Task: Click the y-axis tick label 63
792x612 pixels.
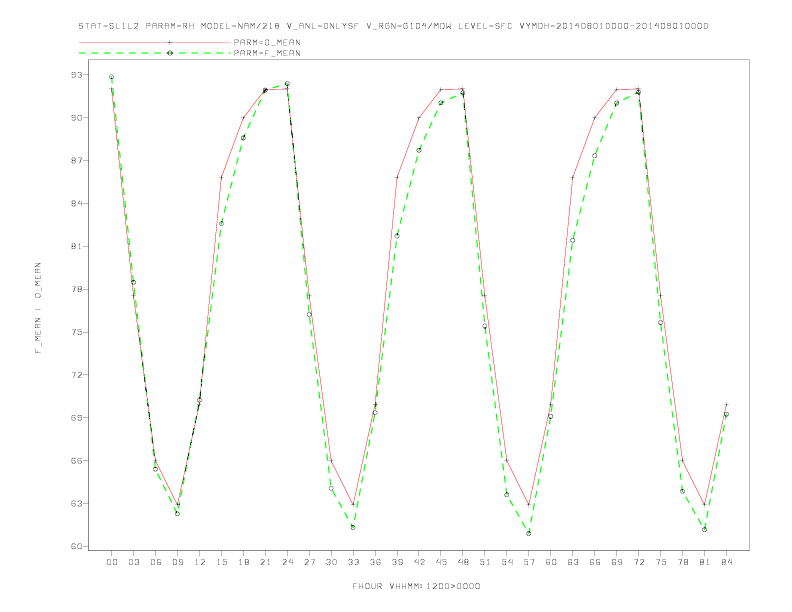Action: pos(76,503)
